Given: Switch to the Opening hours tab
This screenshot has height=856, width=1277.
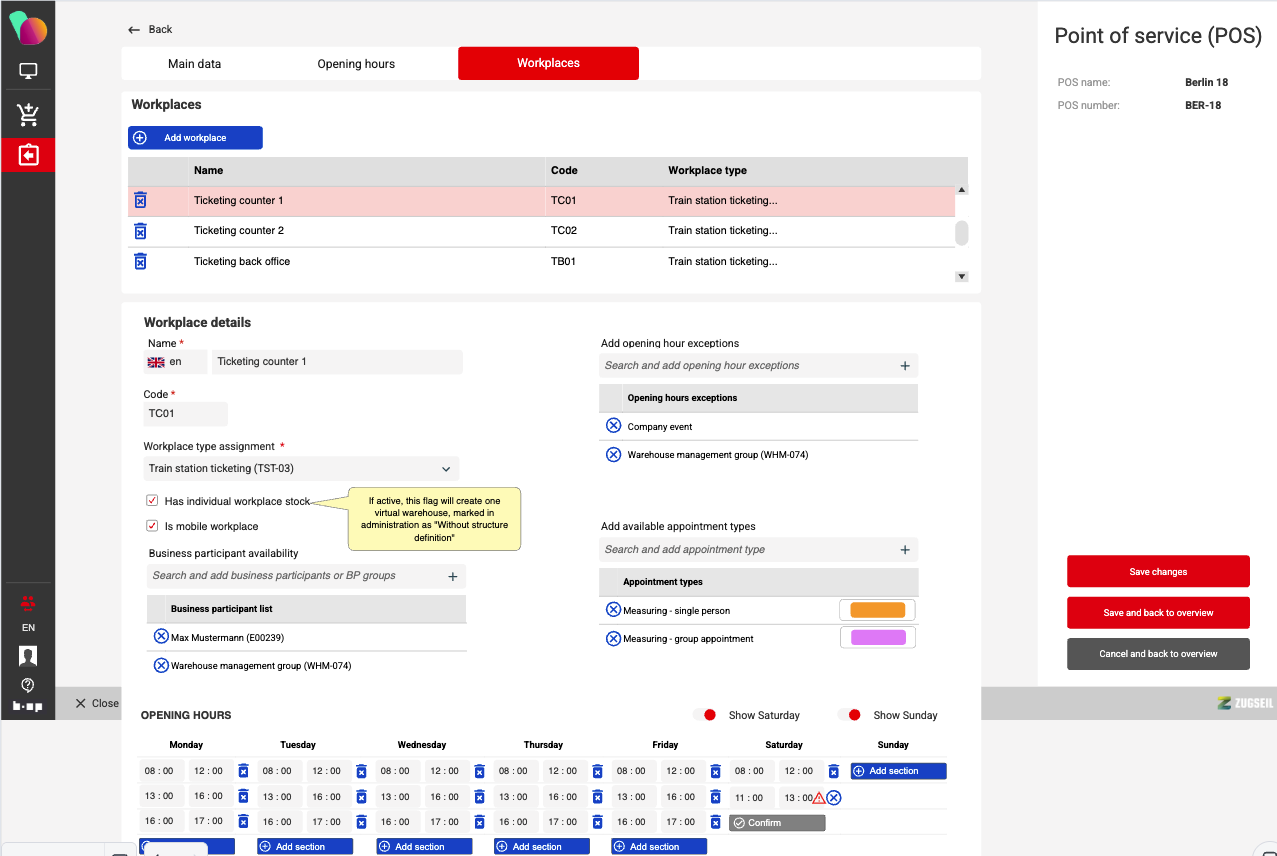Looking at the screenshot, I should (356, 64).
